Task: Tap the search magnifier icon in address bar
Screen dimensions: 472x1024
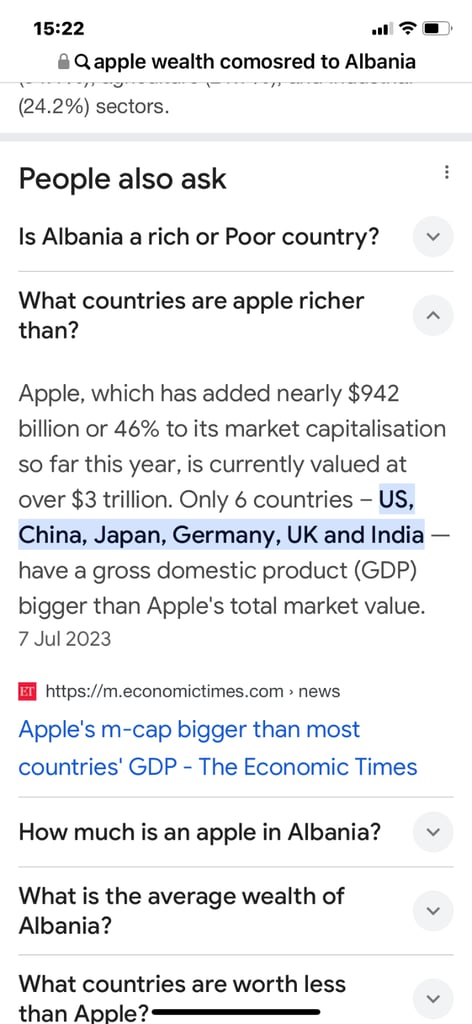Action: pyautogui.click(x=83, y=62)
